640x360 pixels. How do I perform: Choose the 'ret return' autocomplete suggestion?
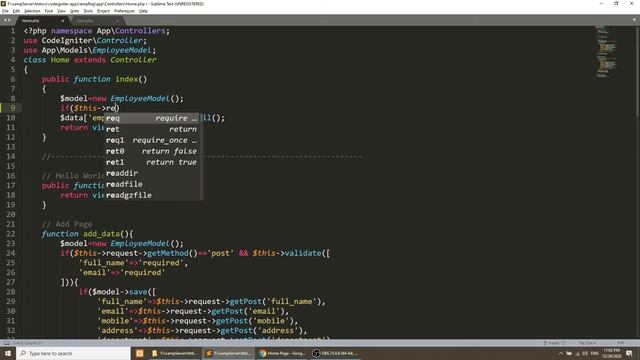151,129
